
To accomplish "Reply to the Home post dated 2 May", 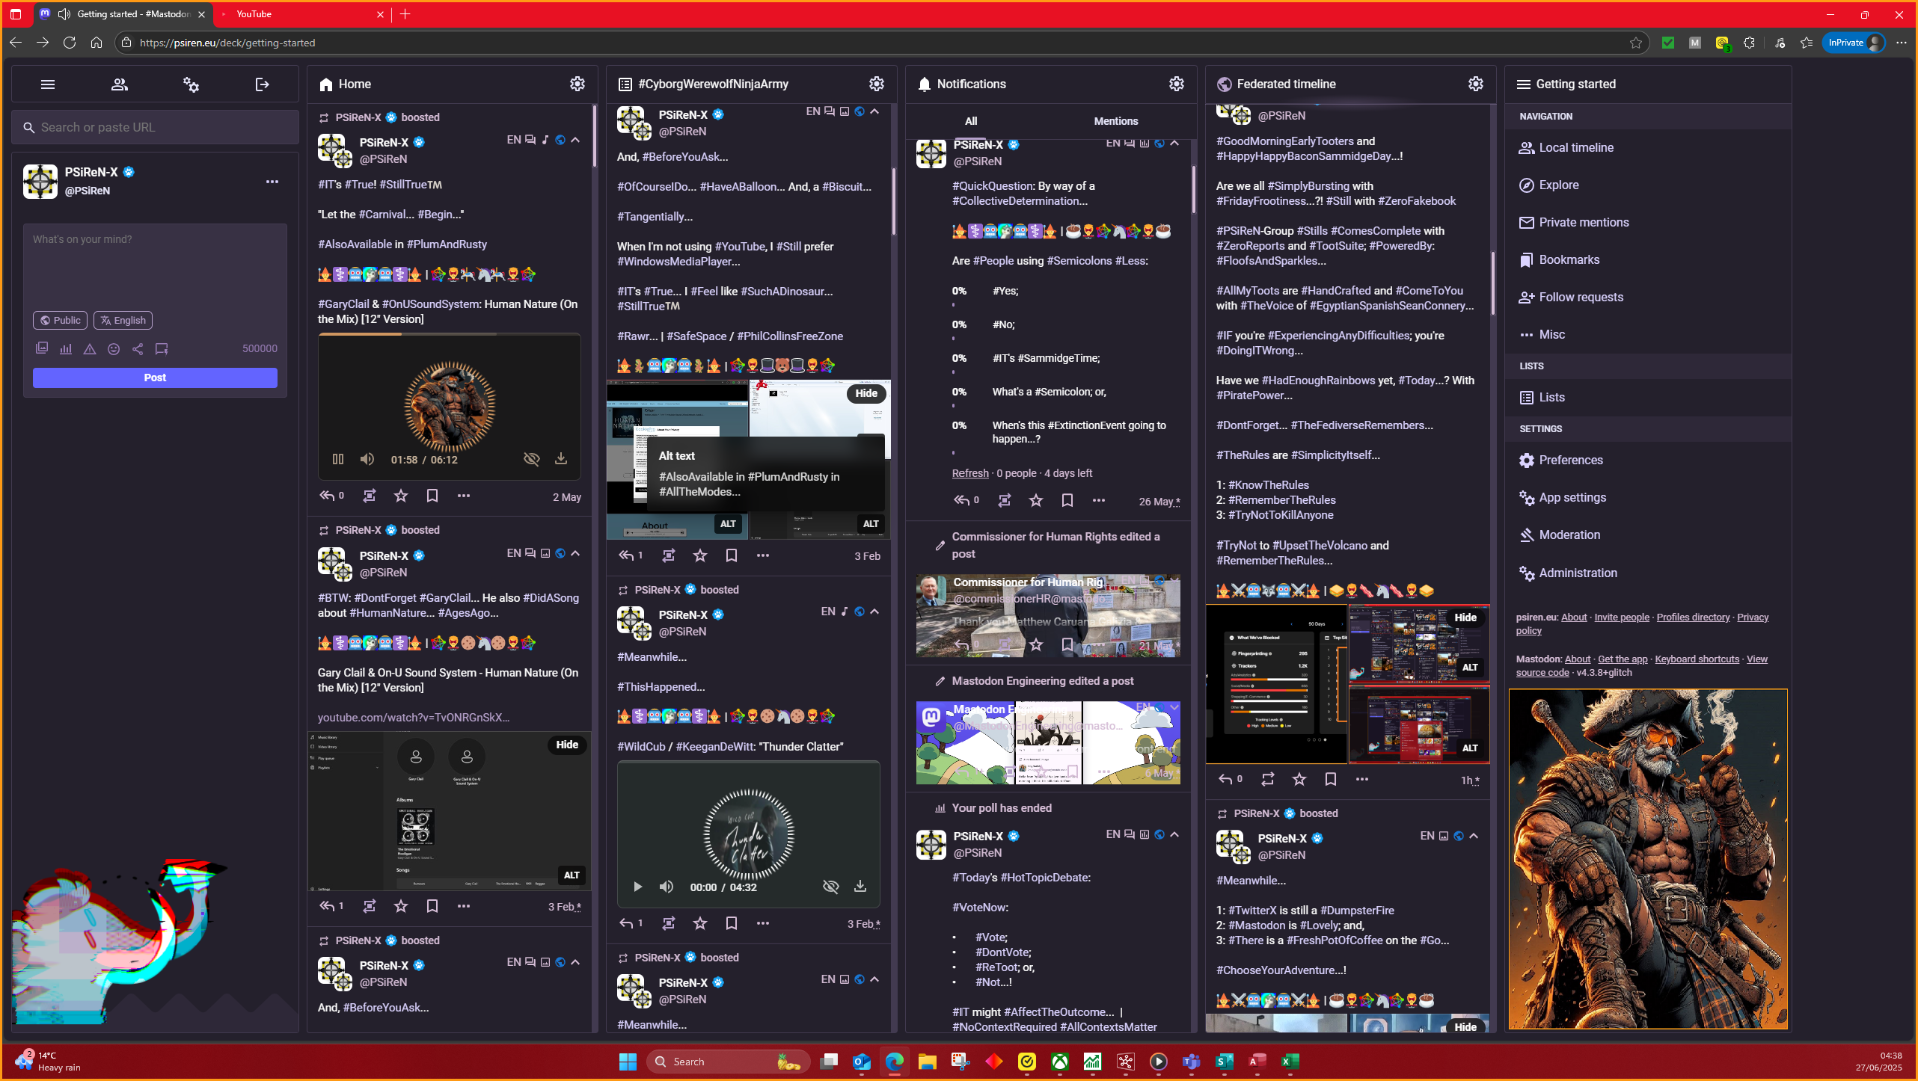I will (327, 496).
